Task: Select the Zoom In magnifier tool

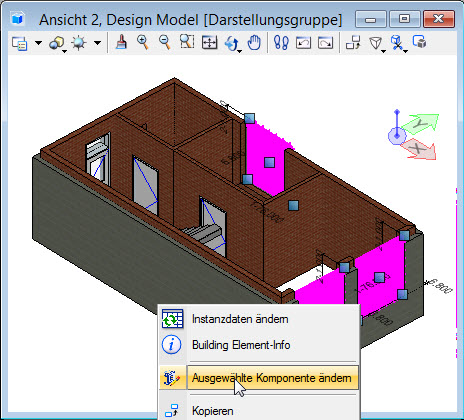Action: pos(143,43)
